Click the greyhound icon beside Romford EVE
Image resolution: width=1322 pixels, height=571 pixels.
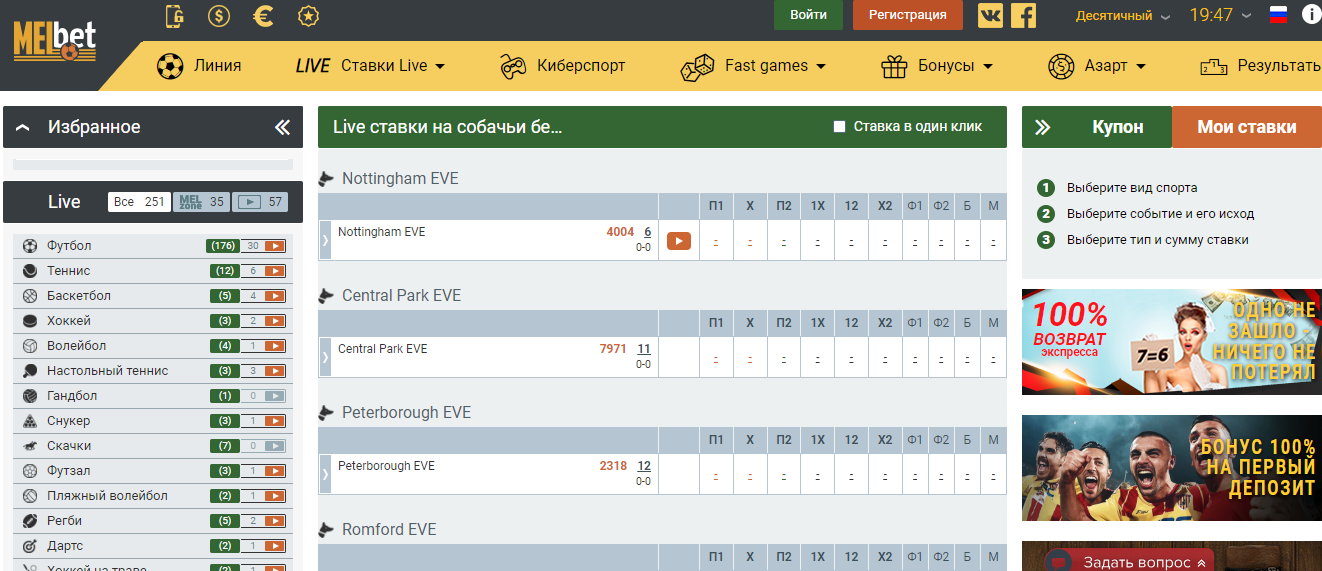[x=326, y=530]
